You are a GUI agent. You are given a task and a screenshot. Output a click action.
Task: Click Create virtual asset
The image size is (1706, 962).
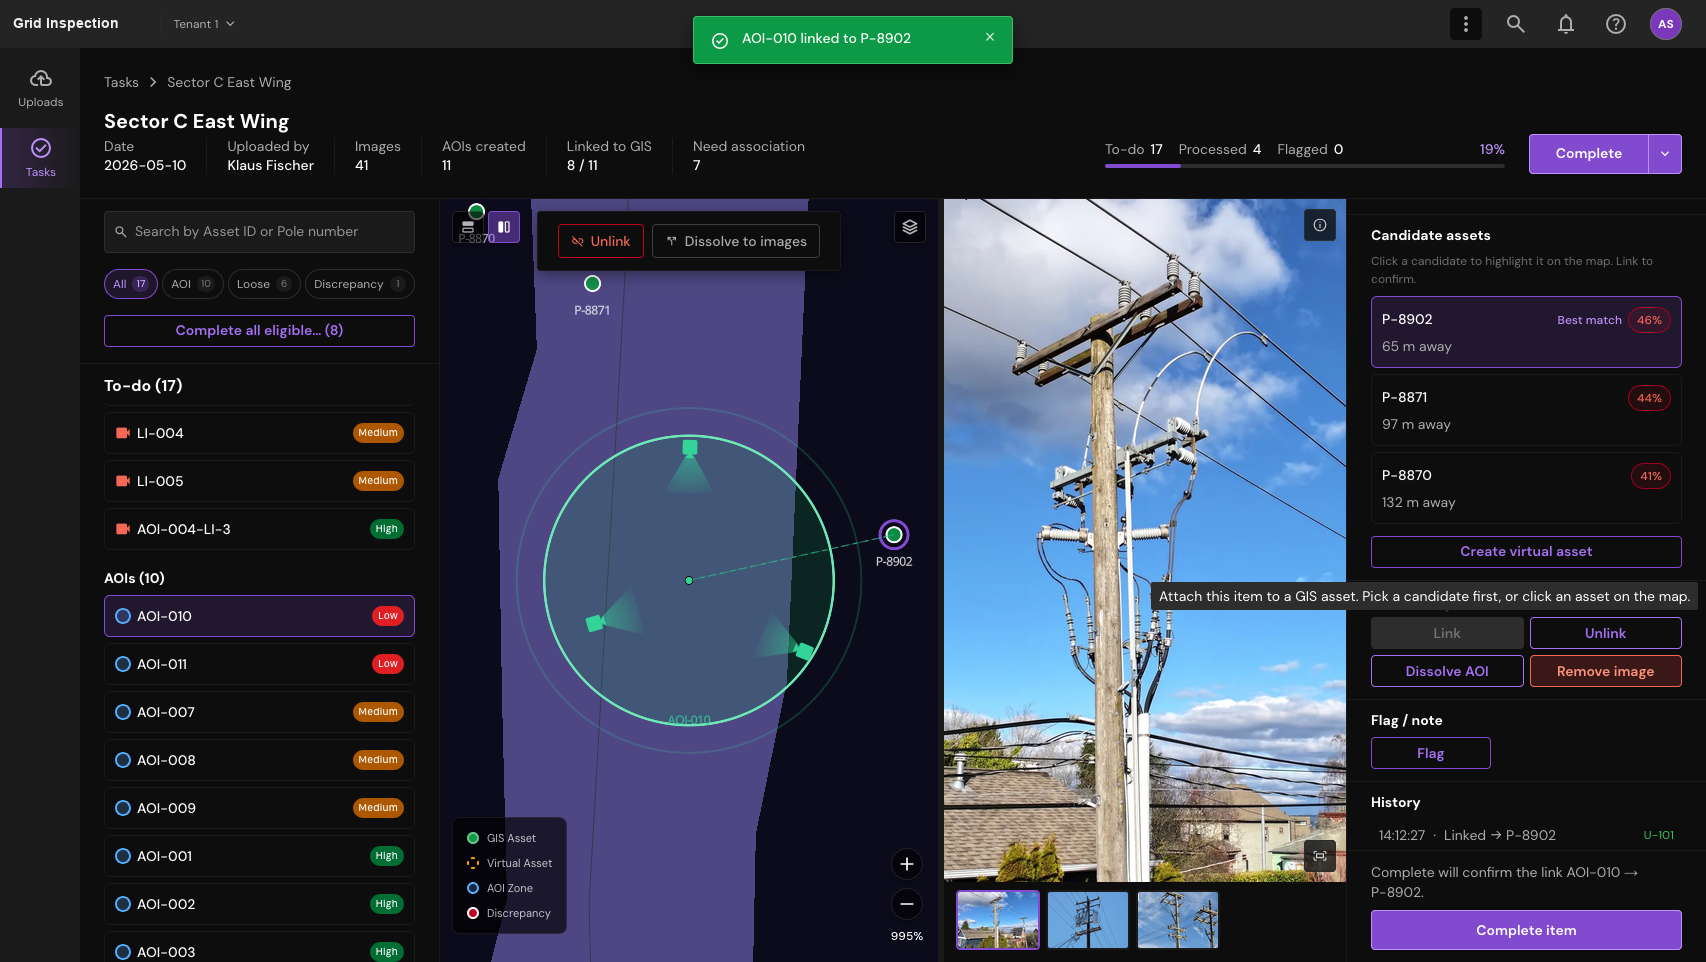pyautogui.click(x=1526, y=552)
